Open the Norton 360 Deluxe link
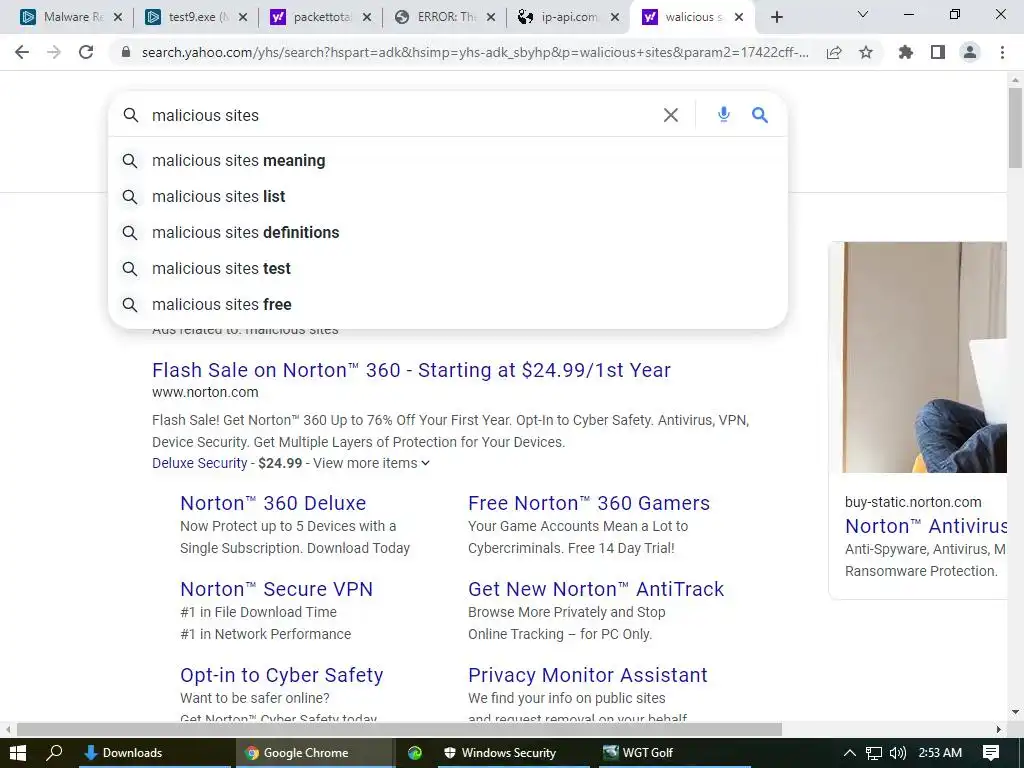This screenshot has height=768, width=1024. tap(273, 504)
